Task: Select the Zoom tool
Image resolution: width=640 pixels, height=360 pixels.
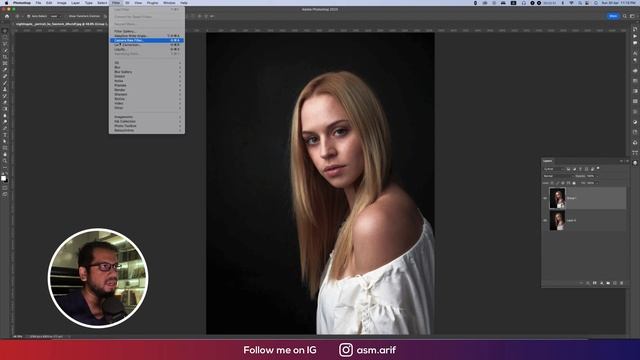Action: (x=5, y=161)
